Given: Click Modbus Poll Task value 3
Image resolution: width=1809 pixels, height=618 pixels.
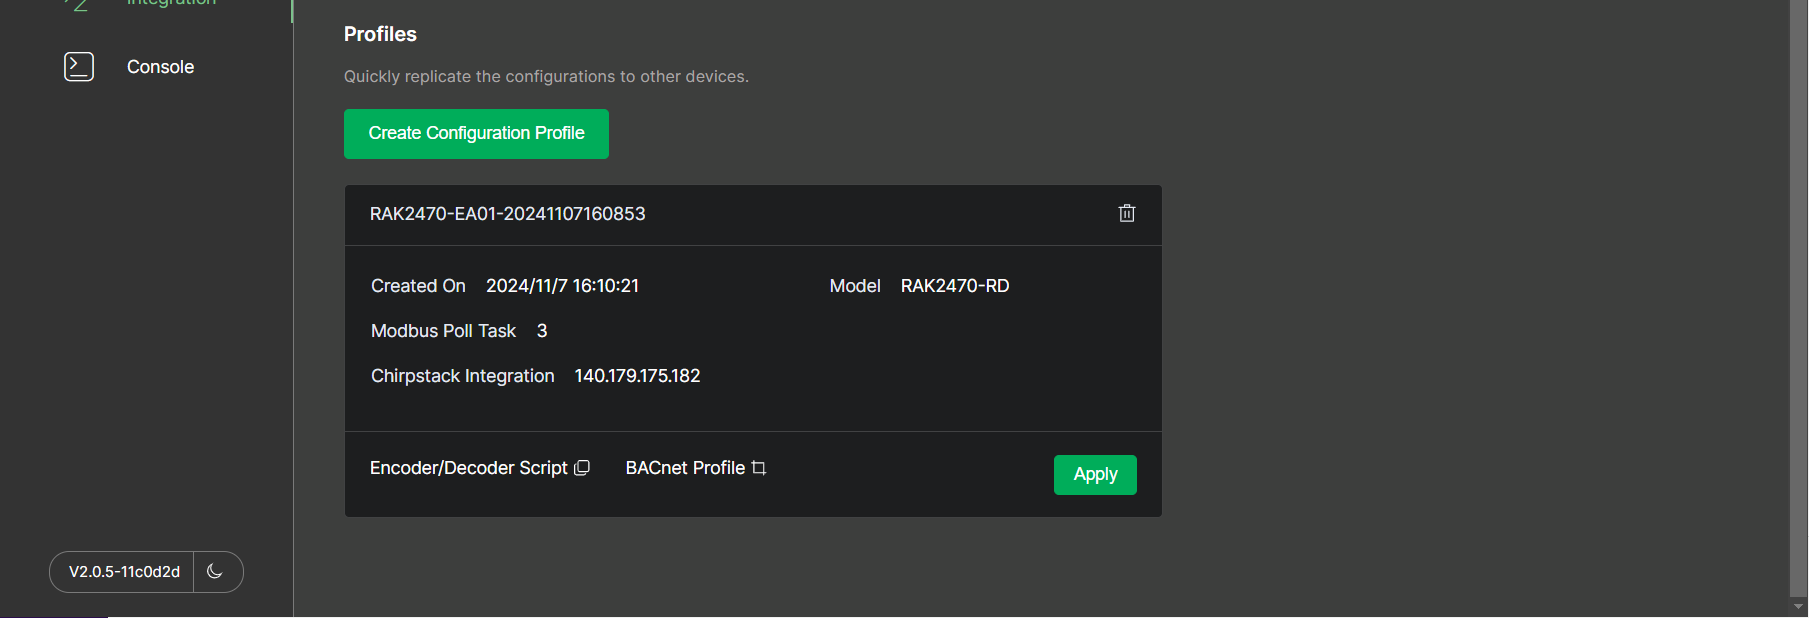Looking at the screenshot, I should 542,331.
